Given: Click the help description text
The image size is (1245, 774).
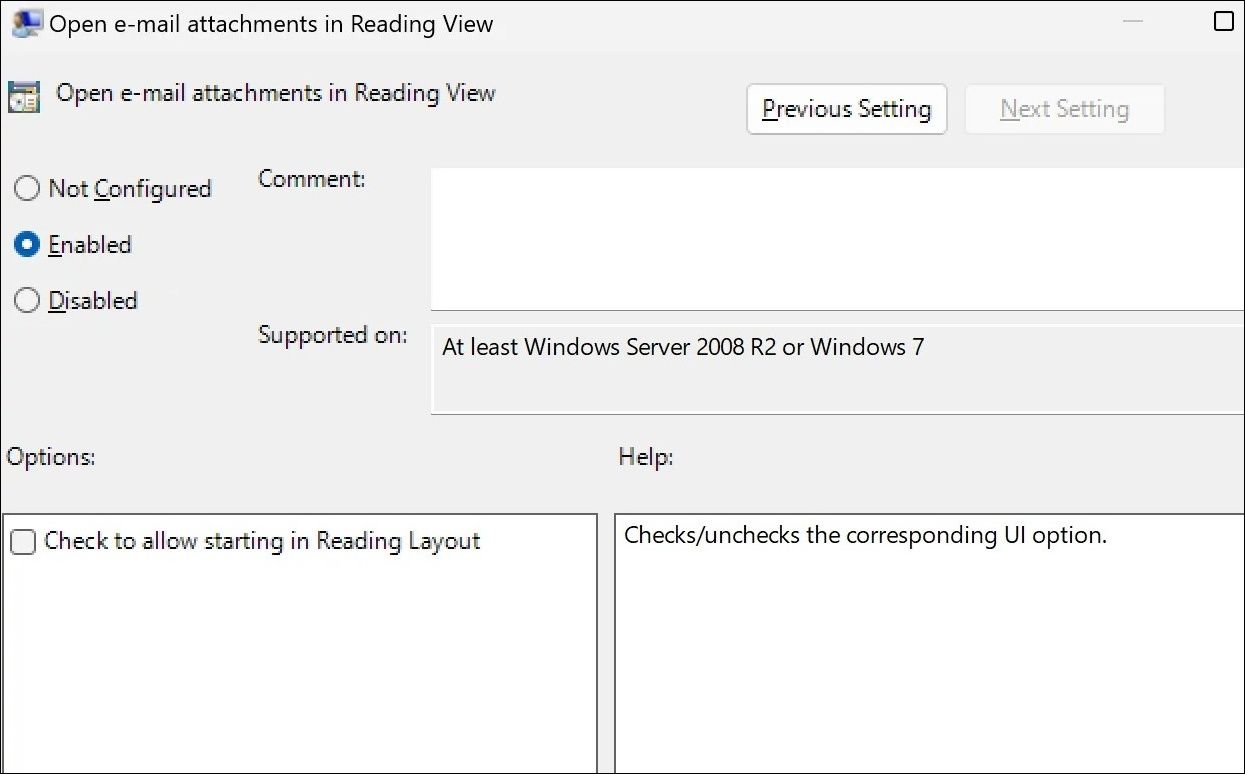Looking at the screenshot, I should click(865, 535).
